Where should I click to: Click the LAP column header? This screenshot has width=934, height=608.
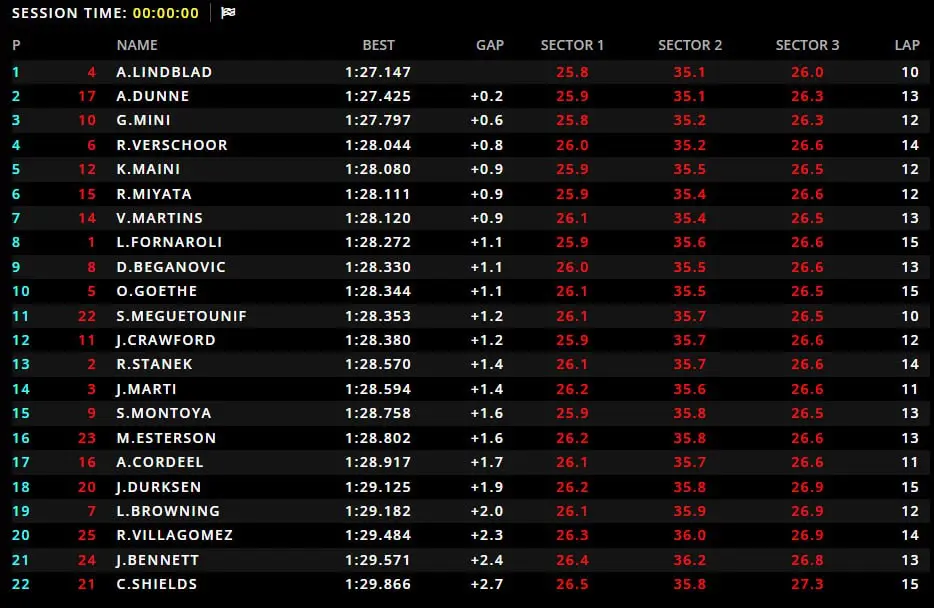click(907, 45)
